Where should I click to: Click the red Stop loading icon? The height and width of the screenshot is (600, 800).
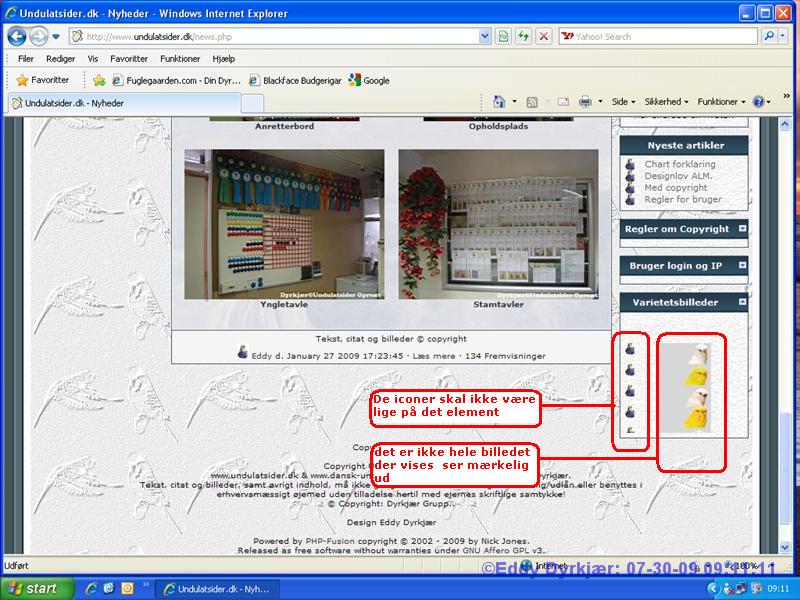pyautogui.click(x=544, y=37)
